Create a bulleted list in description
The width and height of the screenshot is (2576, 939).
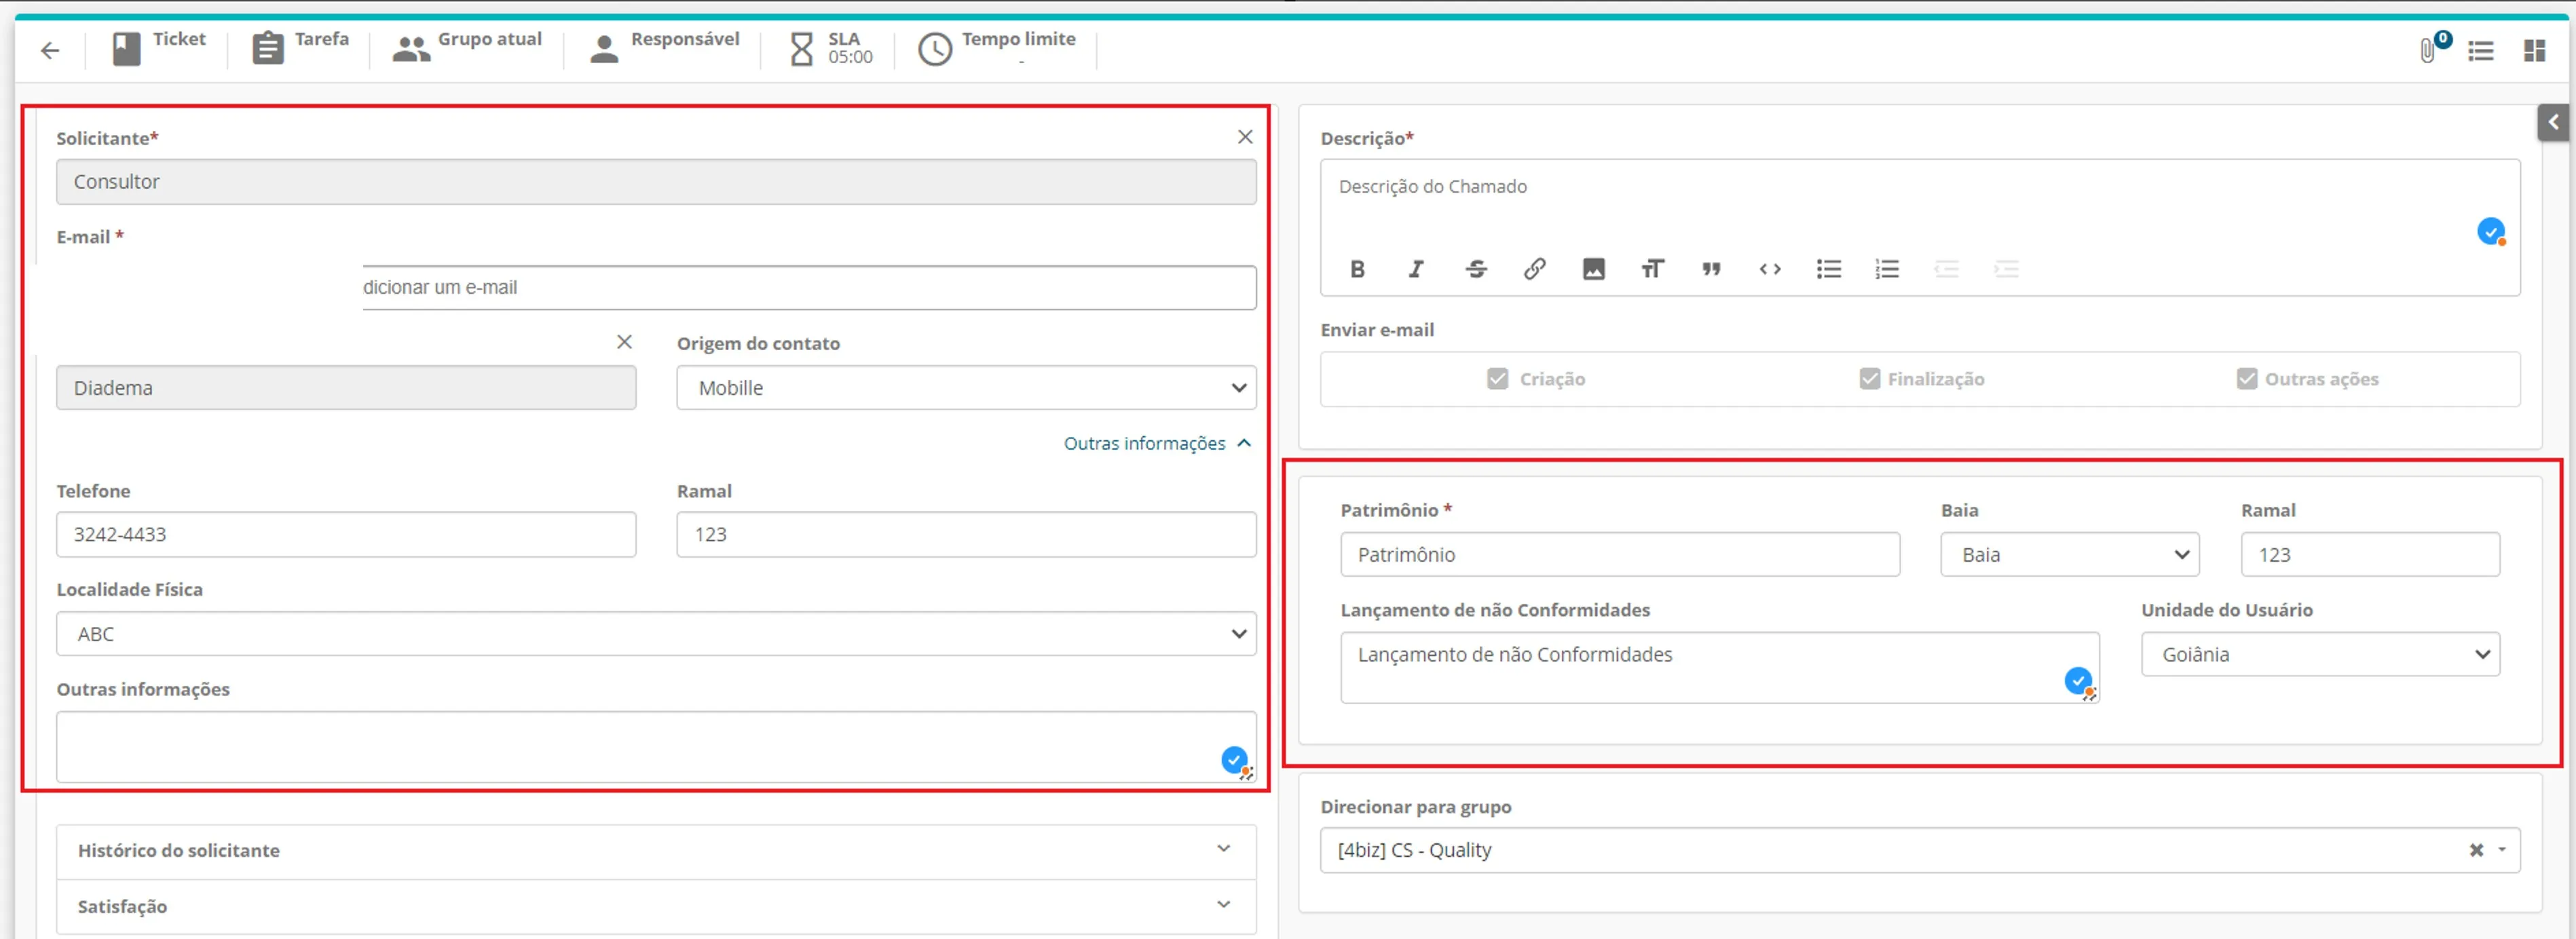pyautogui.click(x=1829, y=269)
